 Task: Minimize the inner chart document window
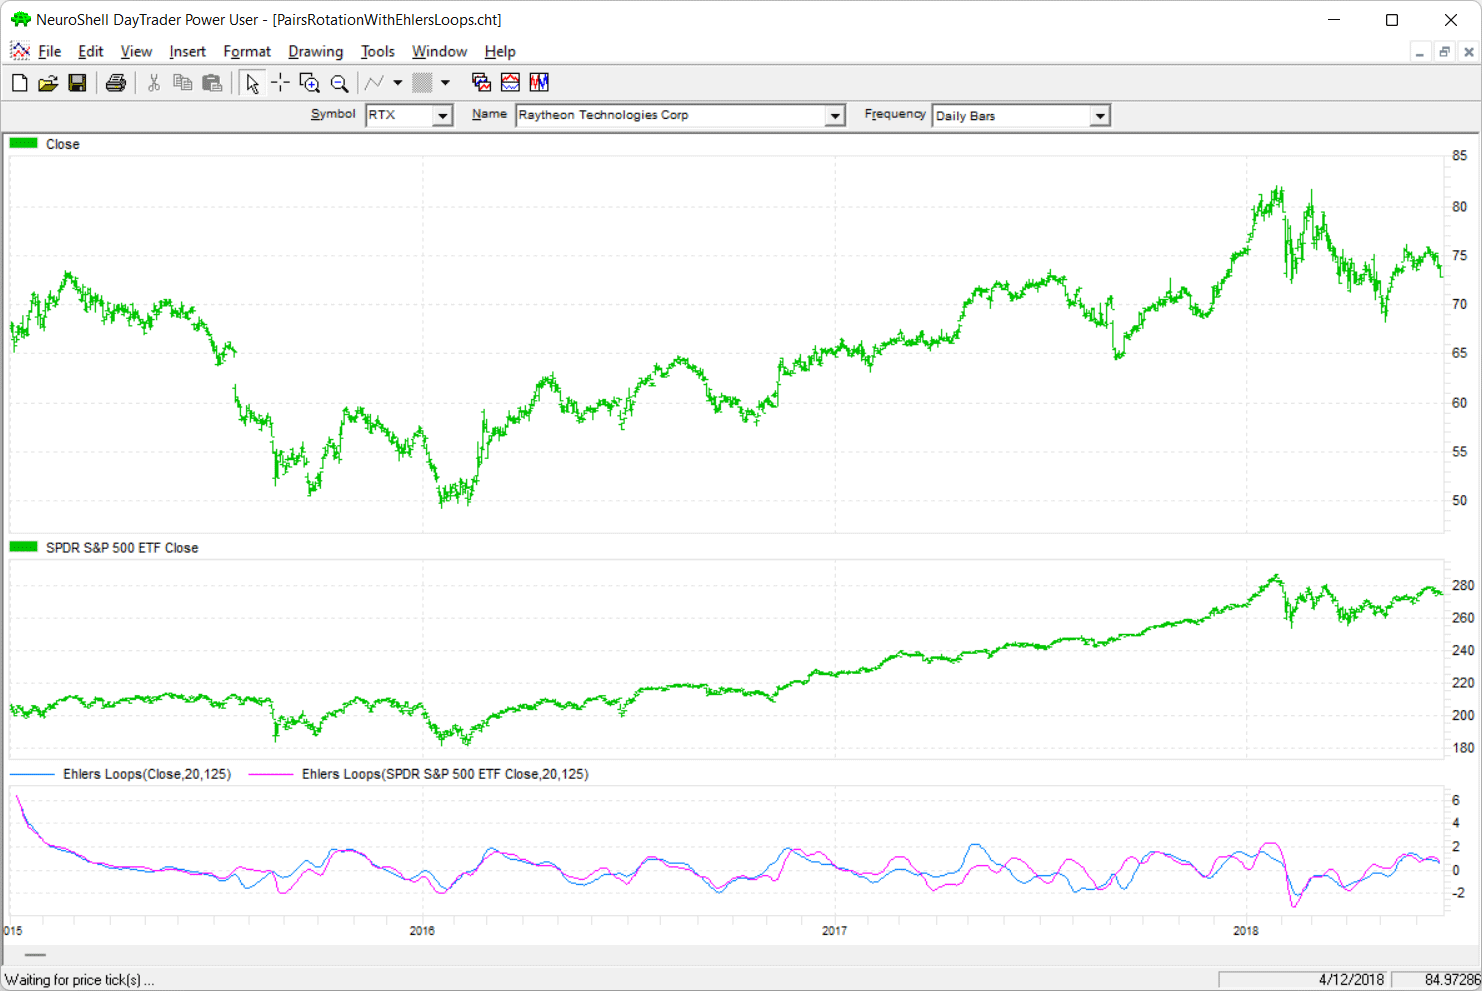(1420, 52)
